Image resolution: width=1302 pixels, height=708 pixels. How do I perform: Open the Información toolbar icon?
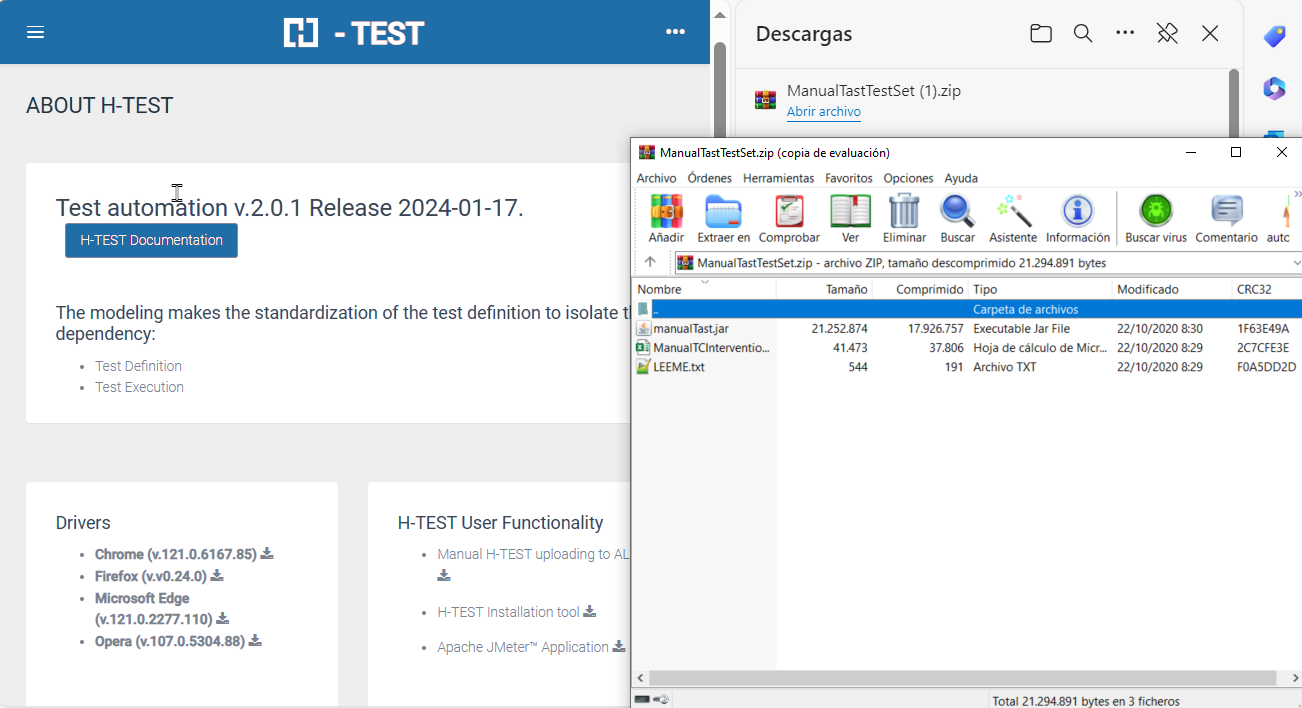[1077, 212]
